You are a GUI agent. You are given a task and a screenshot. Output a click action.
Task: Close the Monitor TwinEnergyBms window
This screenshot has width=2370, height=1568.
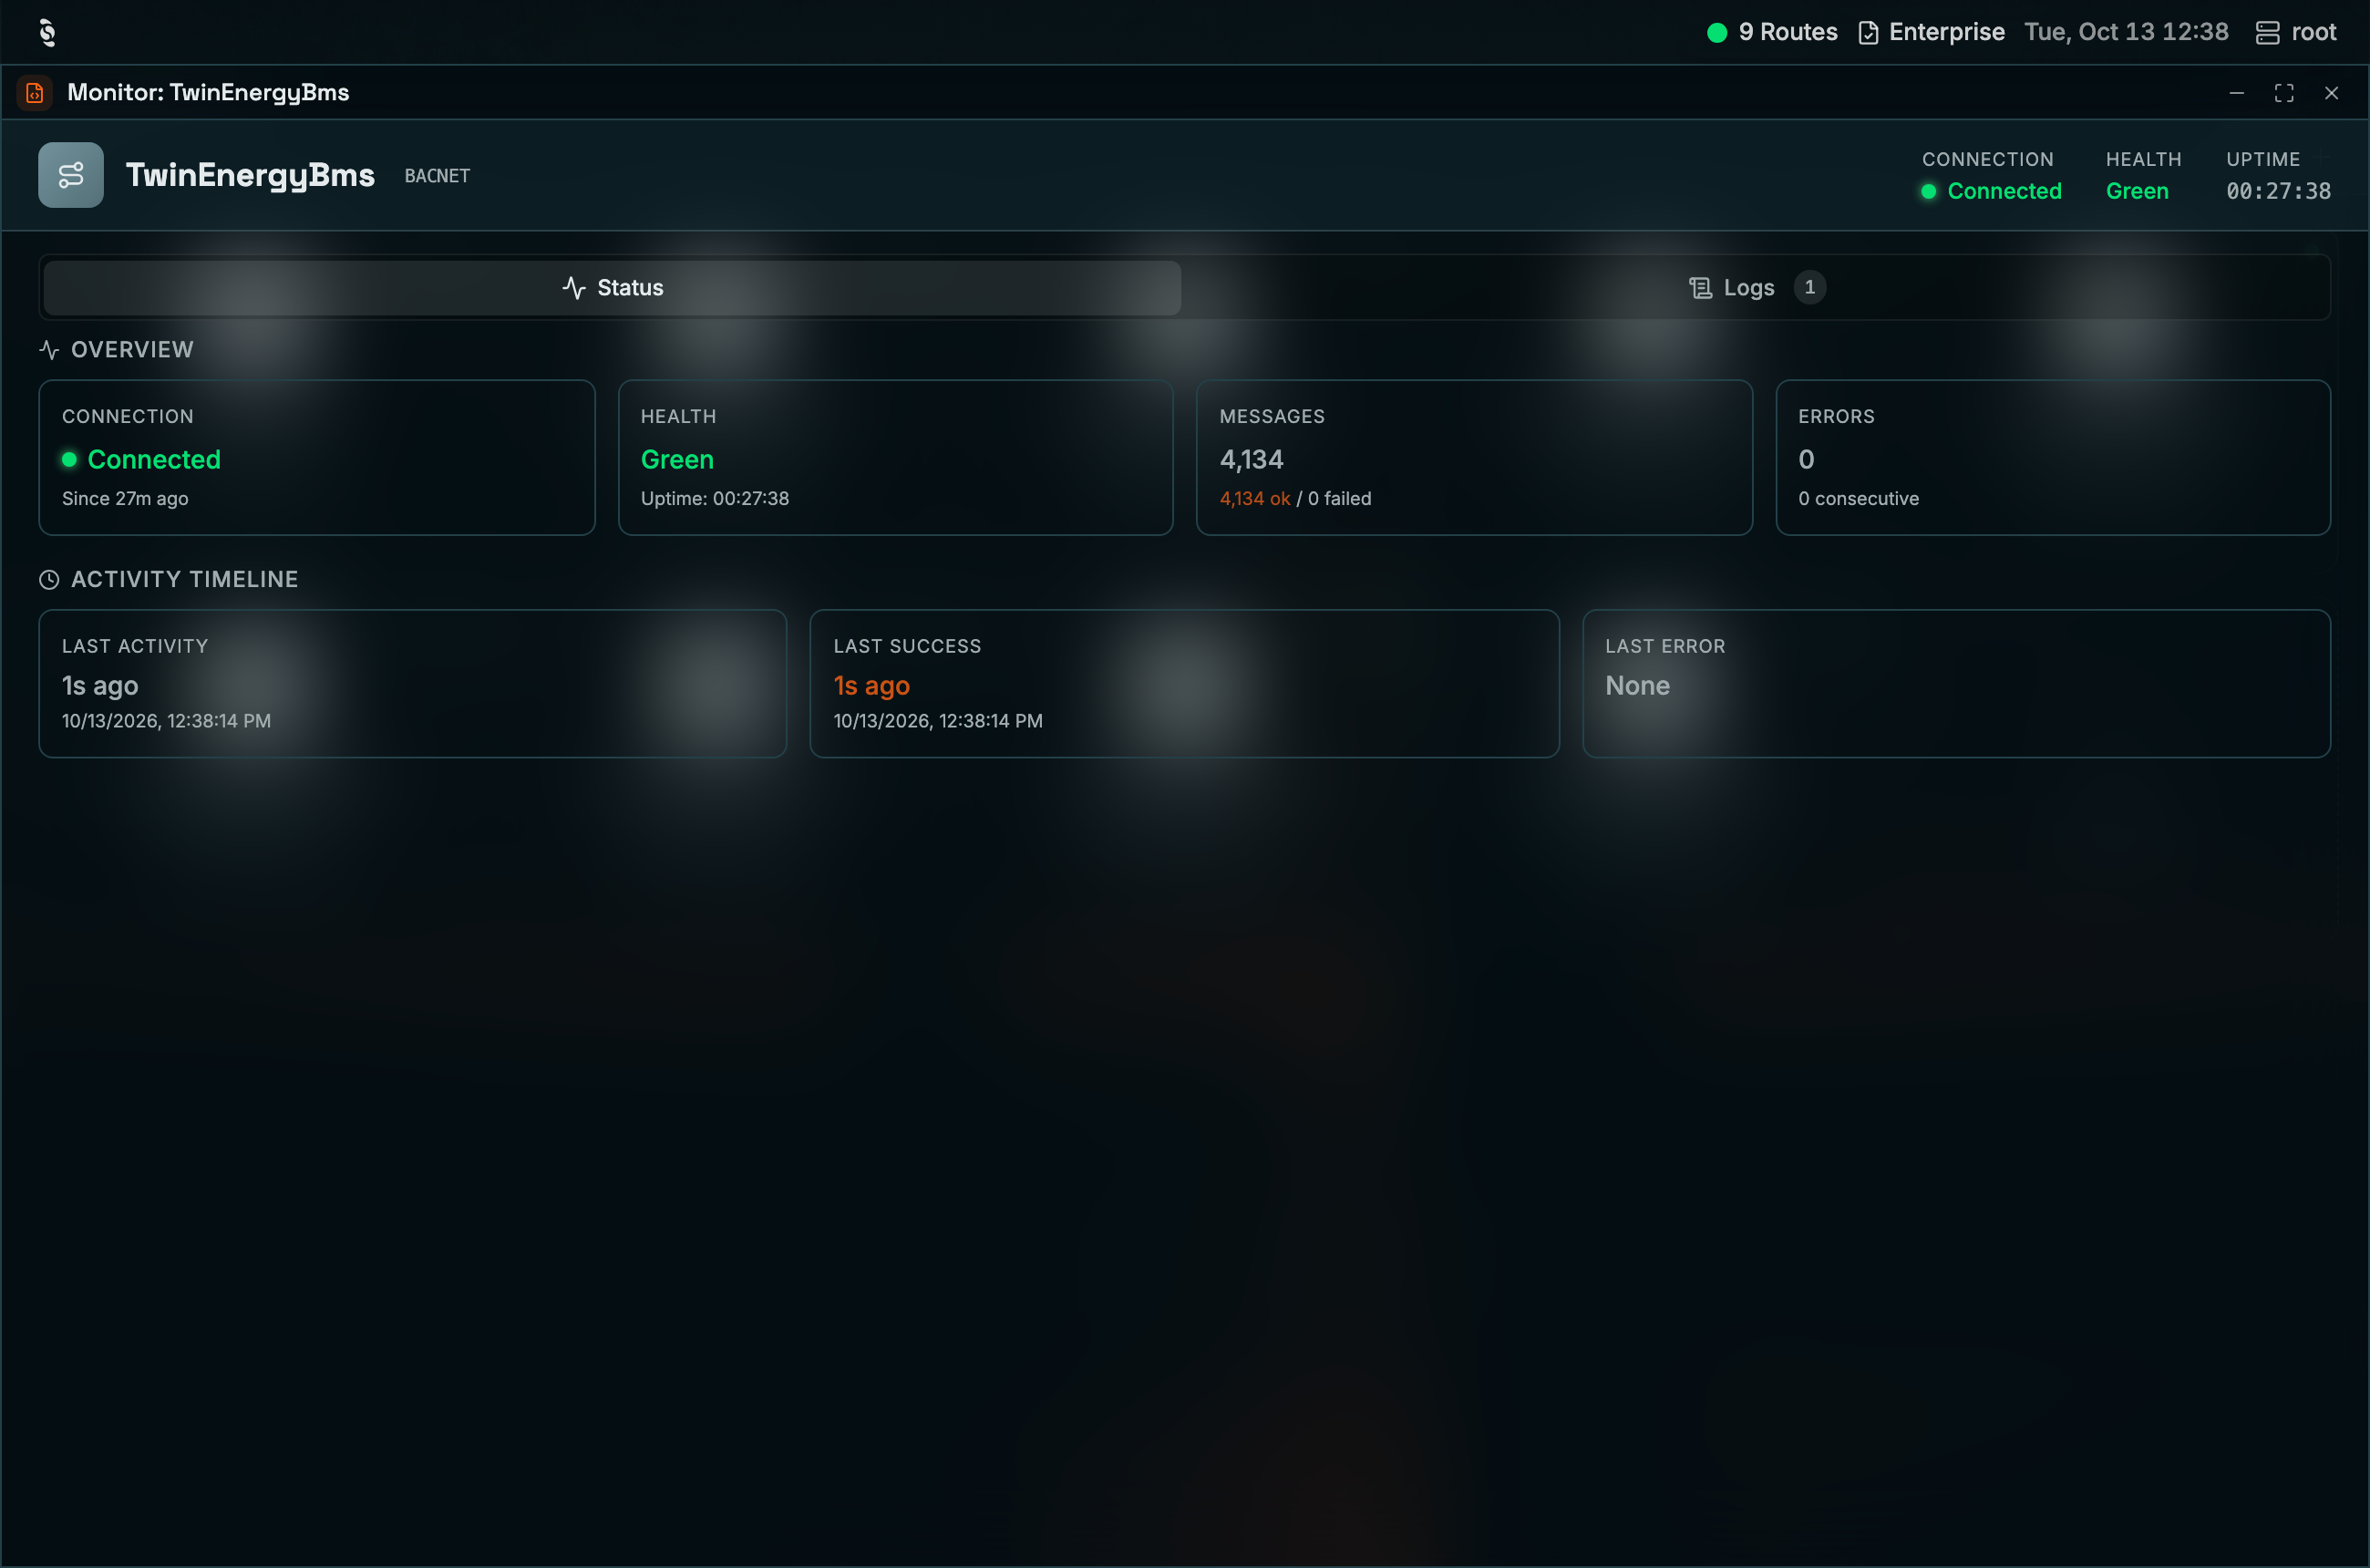(x=2331, y=93)
